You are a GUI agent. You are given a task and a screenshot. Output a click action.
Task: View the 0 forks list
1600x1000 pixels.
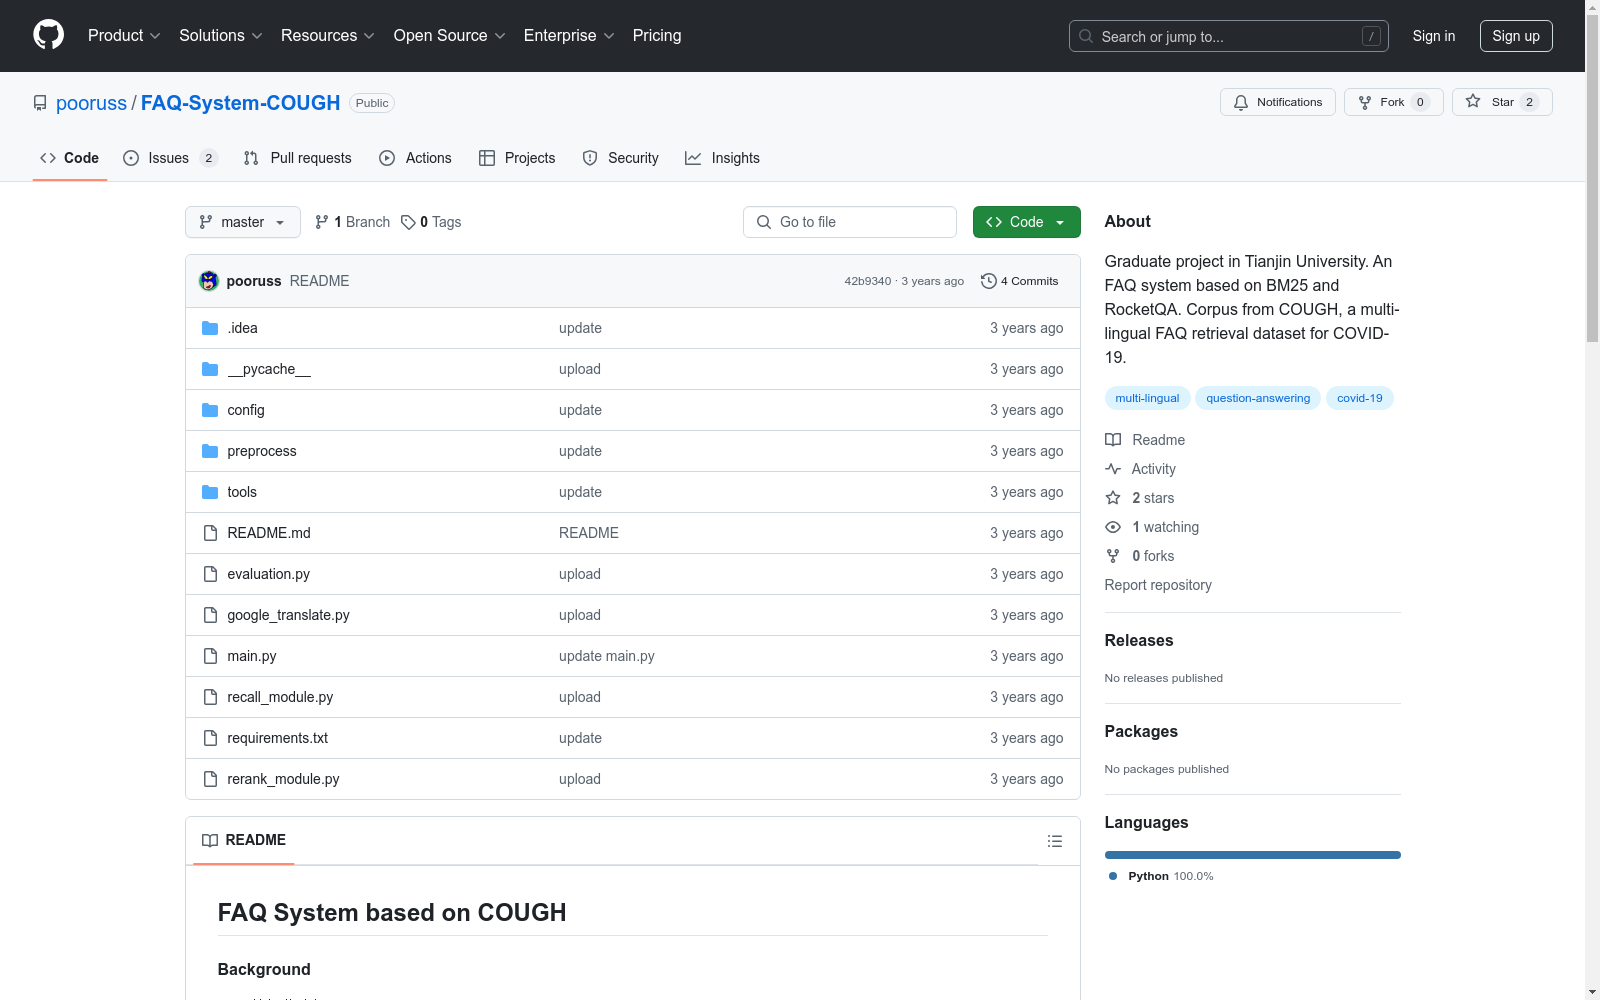pyautogui.click(x=1140, y=556)
